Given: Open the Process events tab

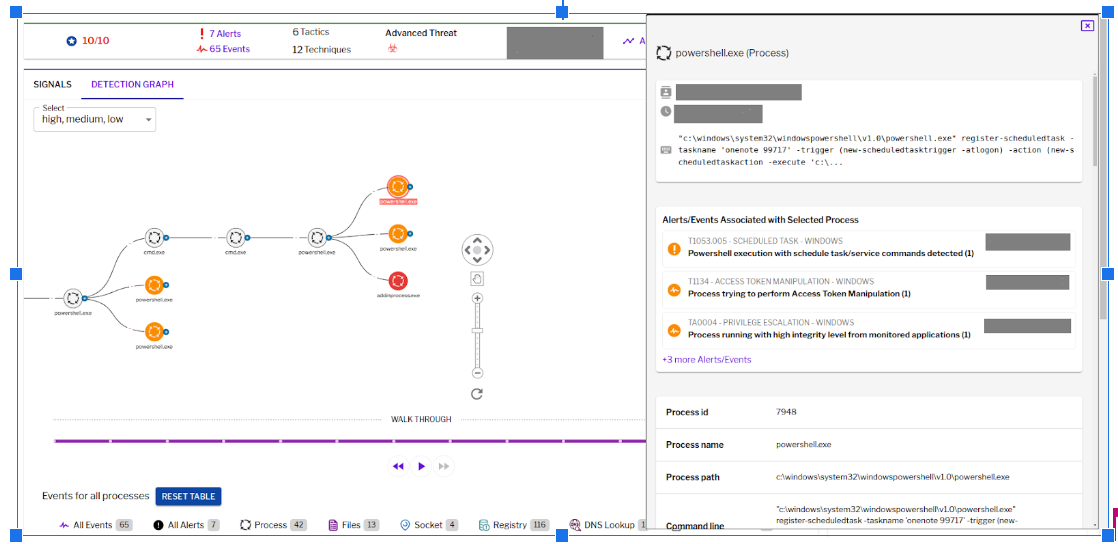Looking at the screenshot, I should coord(273,525).
